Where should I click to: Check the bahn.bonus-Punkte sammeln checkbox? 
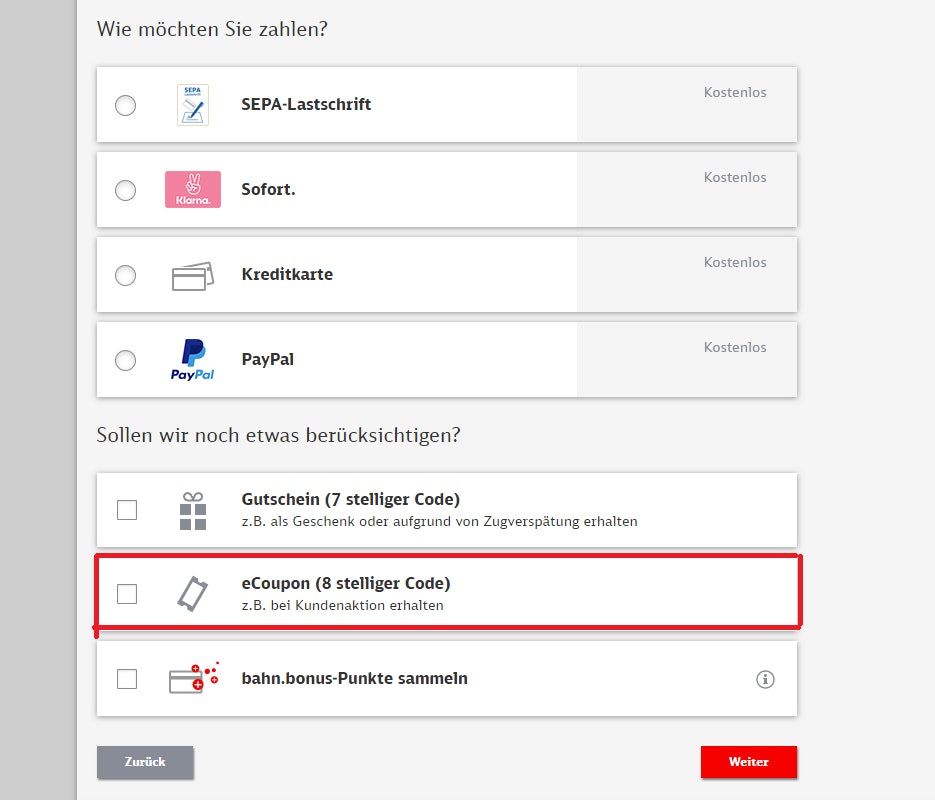point(127,679)
